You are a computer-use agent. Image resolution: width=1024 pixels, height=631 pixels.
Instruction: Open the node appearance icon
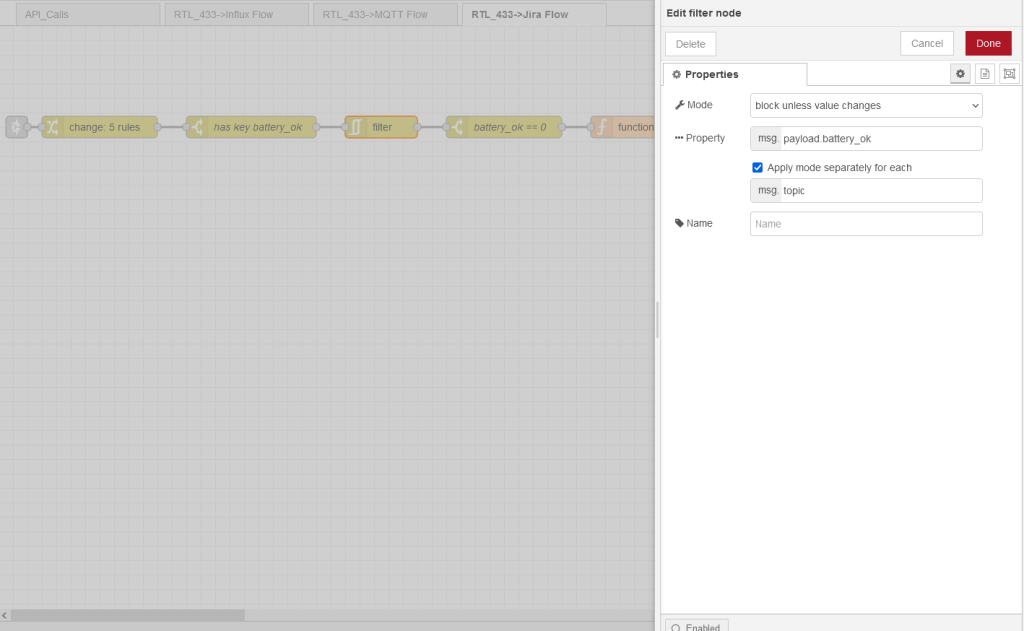tap(1008, 74)
